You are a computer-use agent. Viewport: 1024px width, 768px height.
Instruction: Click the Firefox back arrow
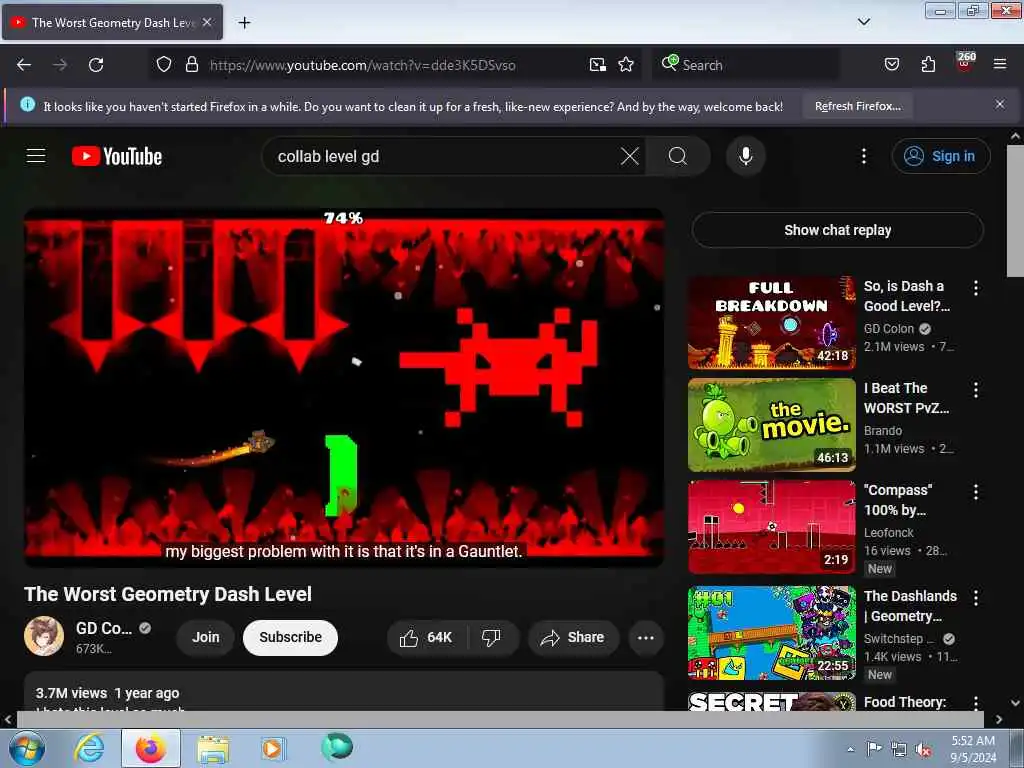click(24, 65)
